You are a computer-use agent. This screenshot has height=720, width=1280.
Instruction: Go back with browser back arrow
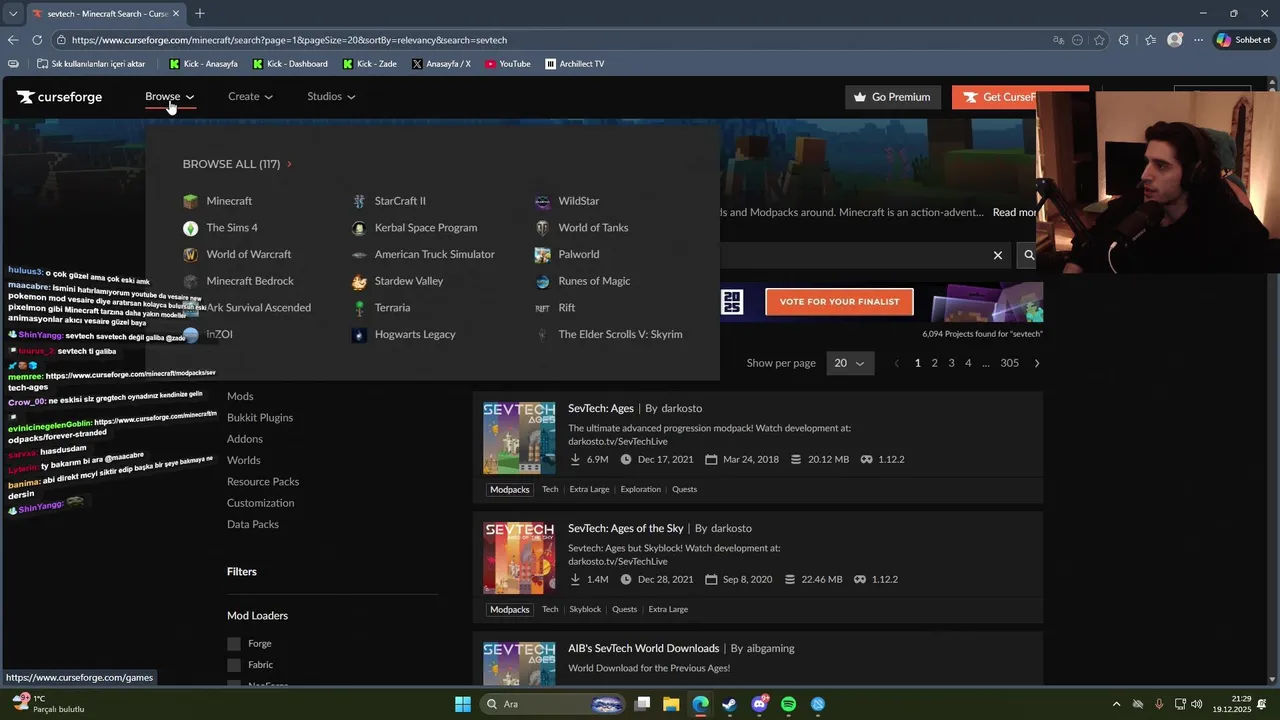coord(13,40)
